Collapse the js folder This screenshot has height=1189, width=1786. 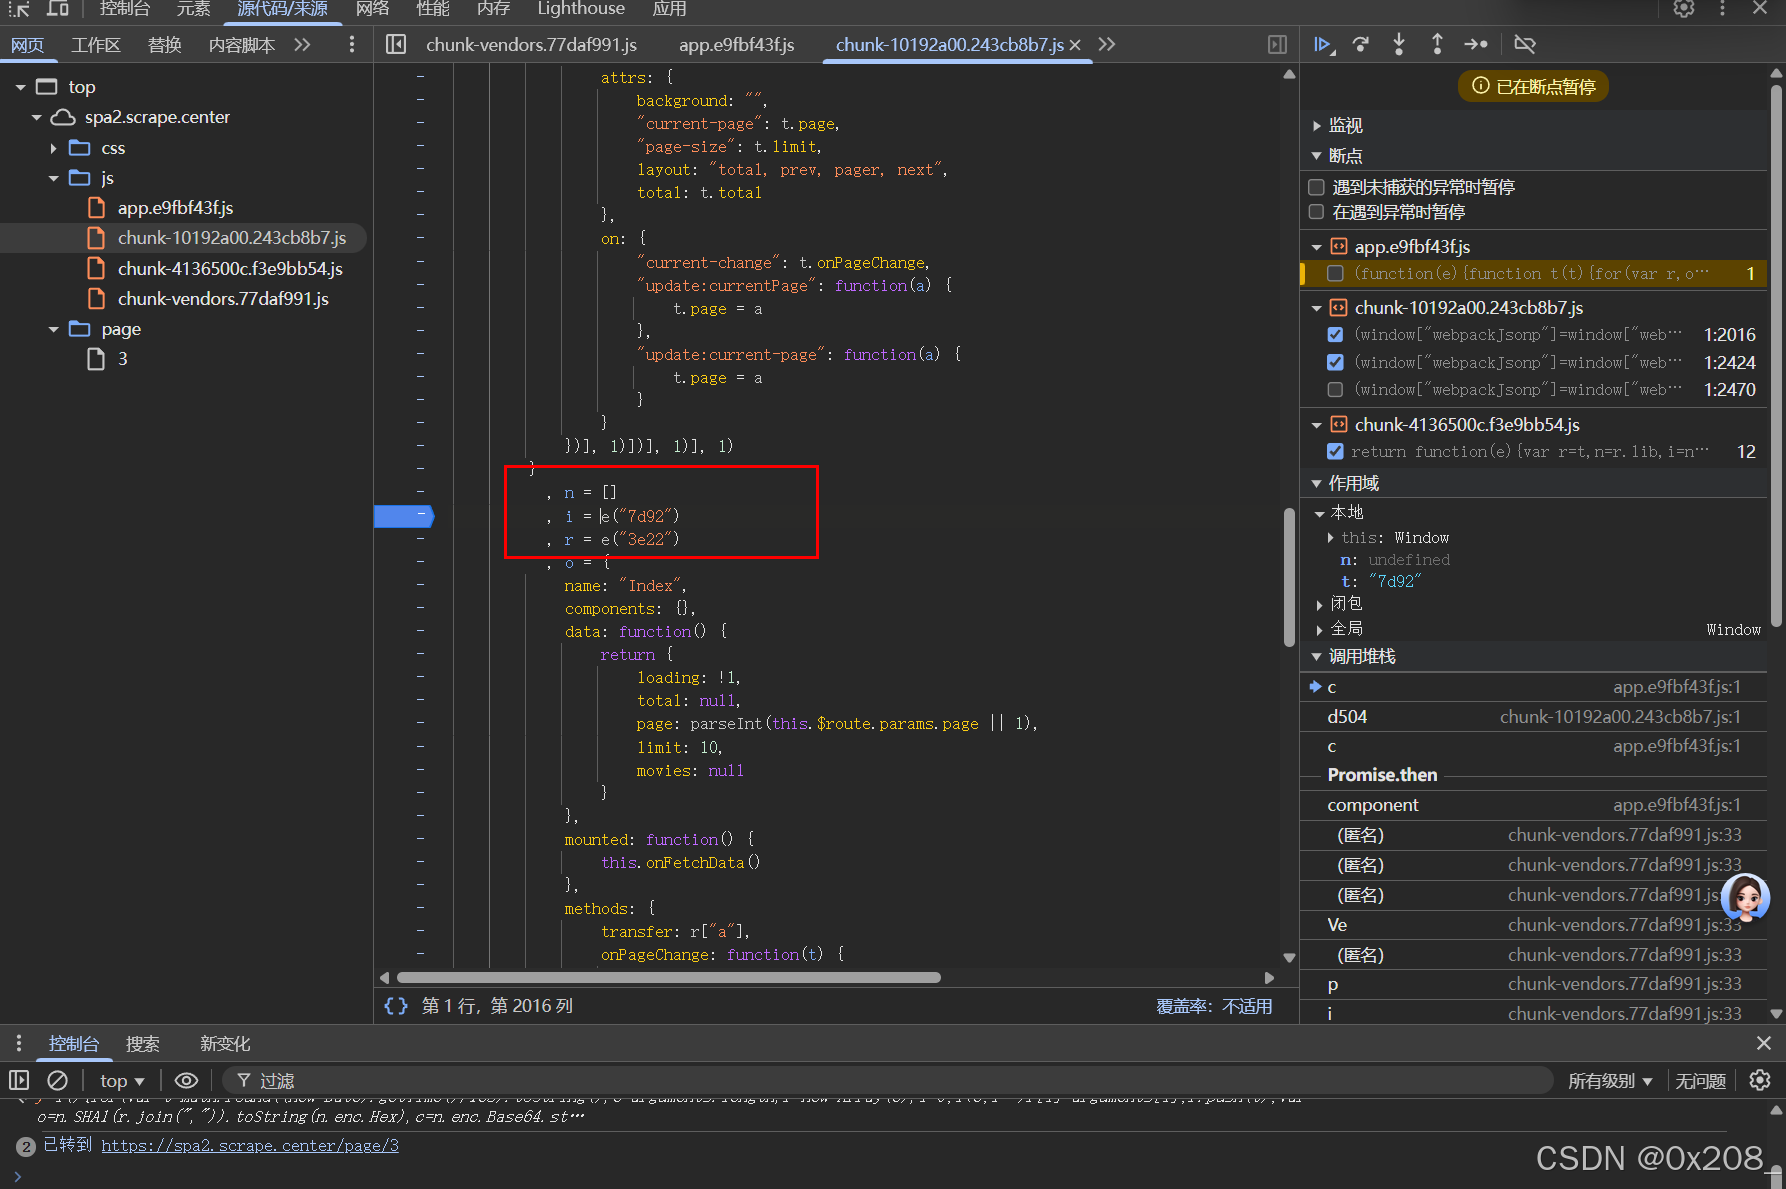53,178
